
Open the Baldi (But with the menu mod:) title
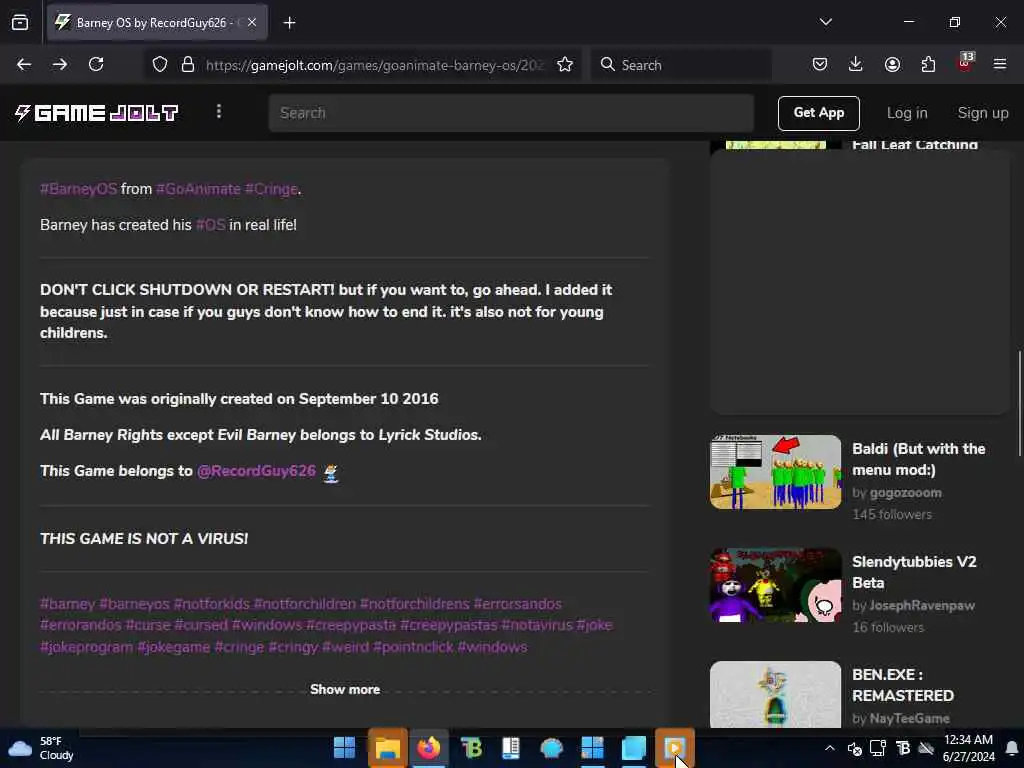(x=918, y=459)
